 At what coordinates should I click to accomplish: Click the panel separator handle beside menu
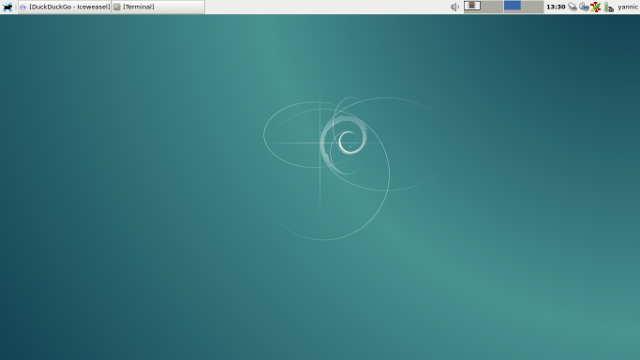16,7
